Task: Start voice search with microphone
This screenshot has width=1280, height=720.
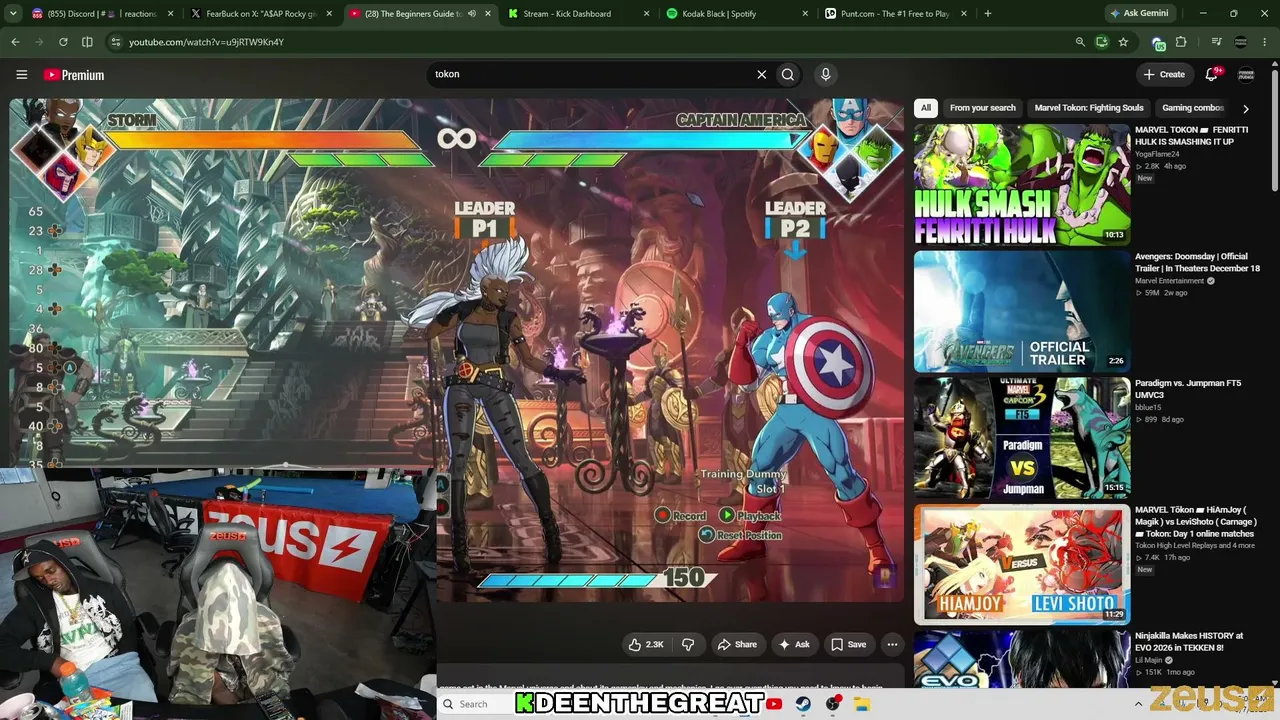Action: point(825,74)
